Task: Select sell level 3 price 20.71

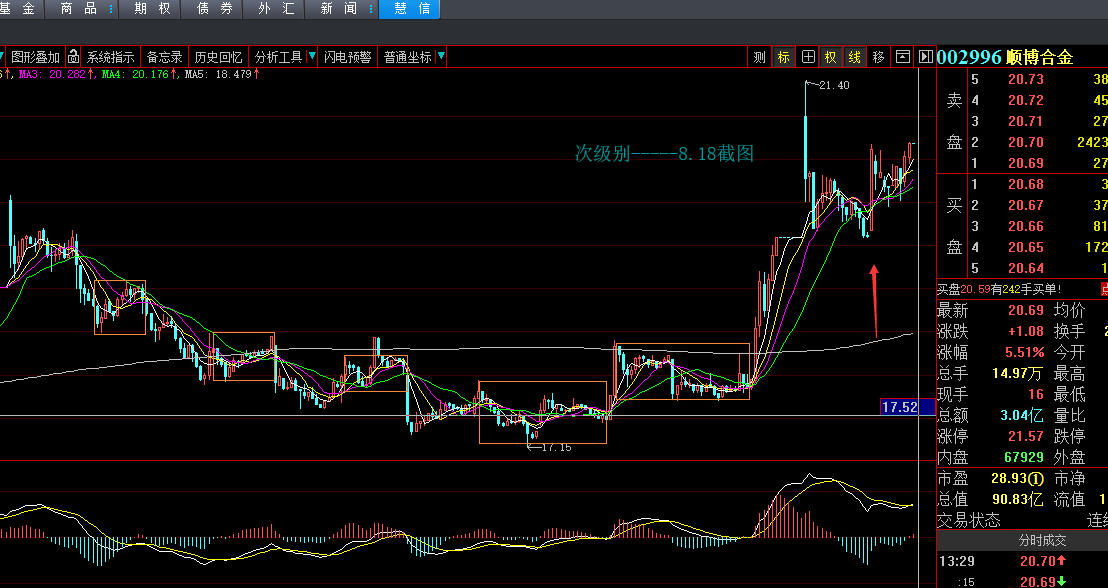Action: 1025,121
